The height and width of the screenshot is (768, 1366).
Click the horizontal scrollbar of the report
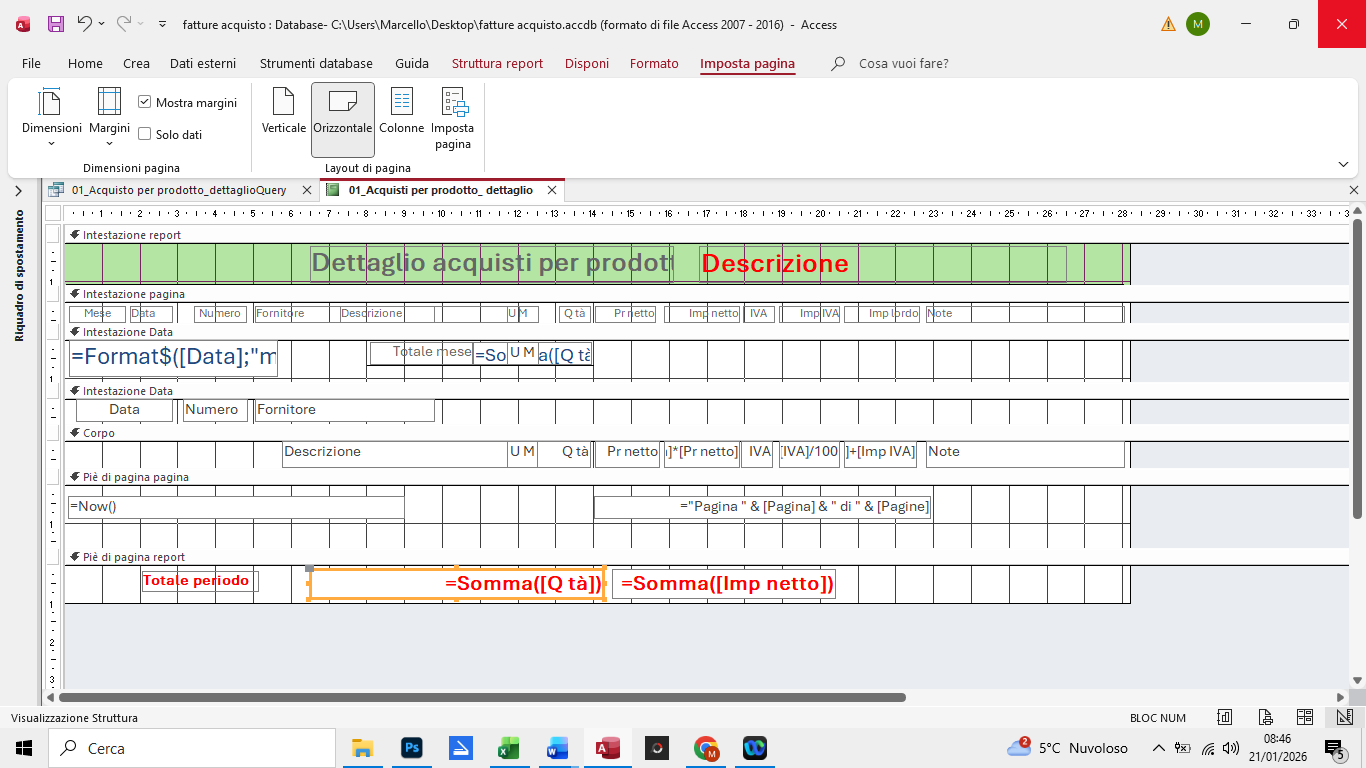[482, 697]
